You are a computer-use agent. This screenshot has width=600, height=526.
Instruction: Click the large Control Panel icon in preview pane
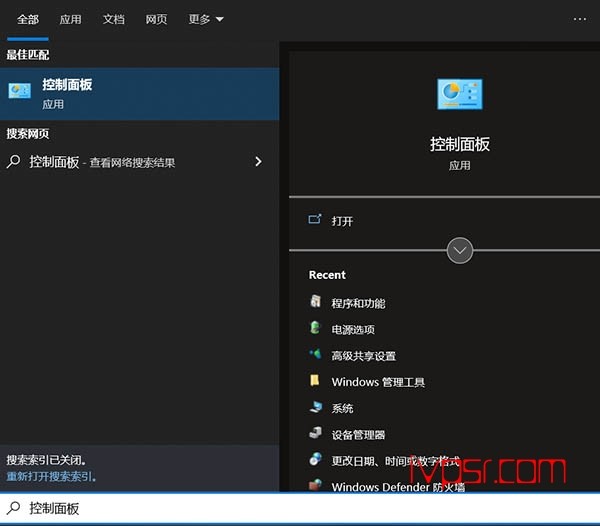click(x=460, y=94)
